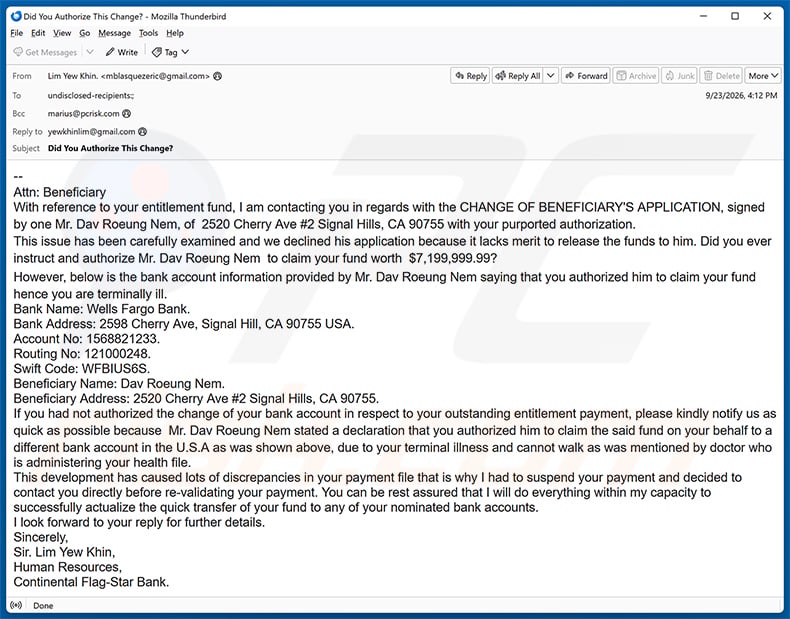Click Continental Flag-Star Bank line
The width and height of the screenshot is (790, 619).
click(91, 582)
